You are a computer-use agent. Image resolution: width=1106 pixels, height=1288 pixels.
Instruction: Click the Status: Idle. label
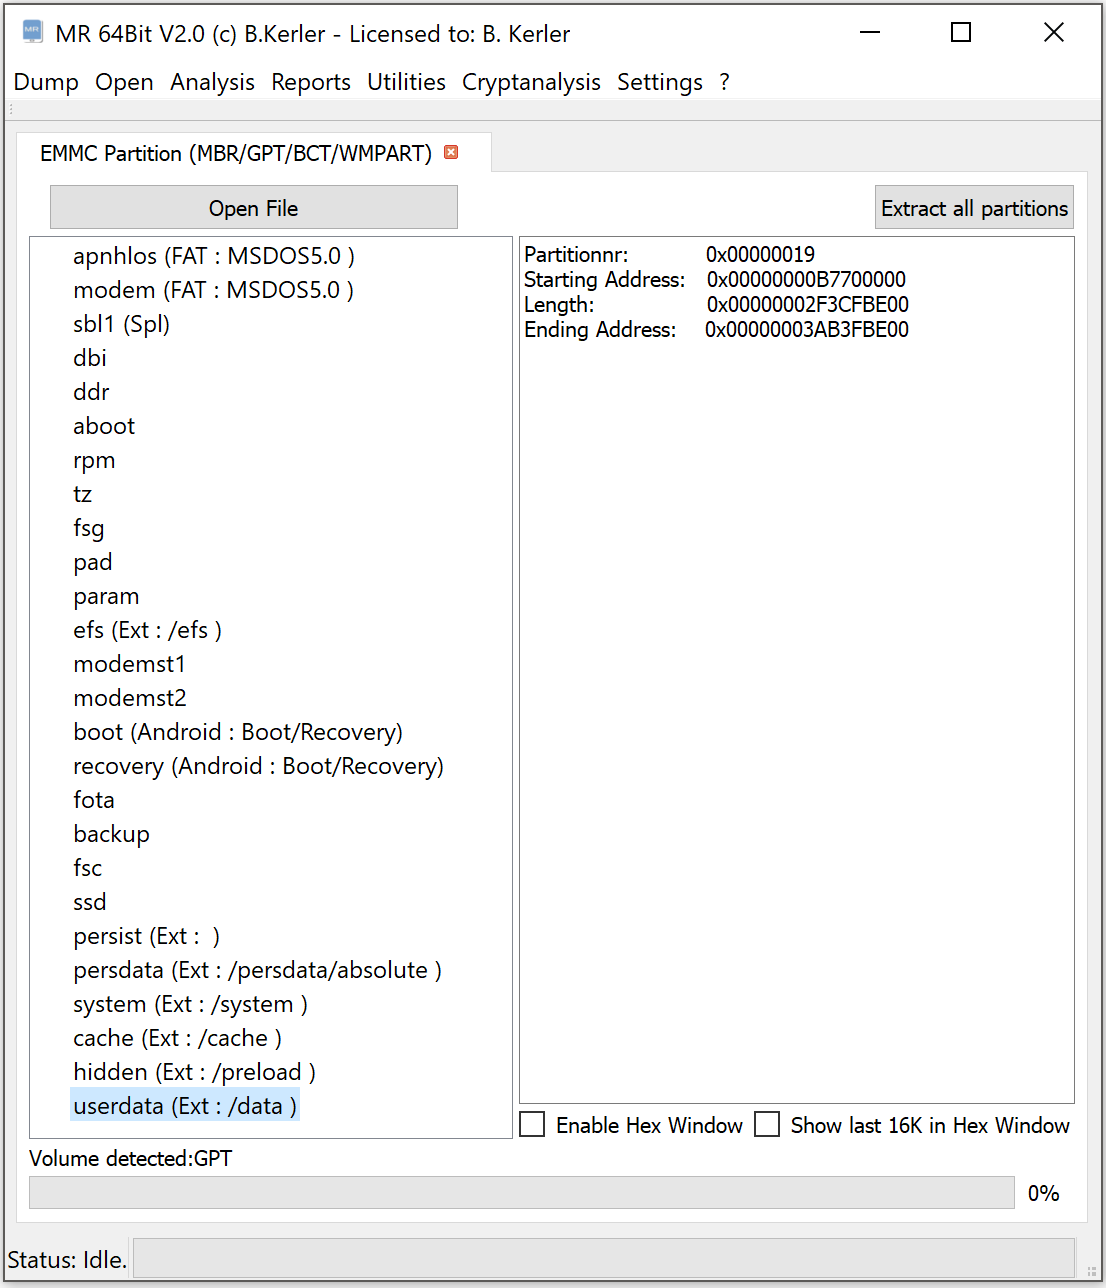[67, 1259]
